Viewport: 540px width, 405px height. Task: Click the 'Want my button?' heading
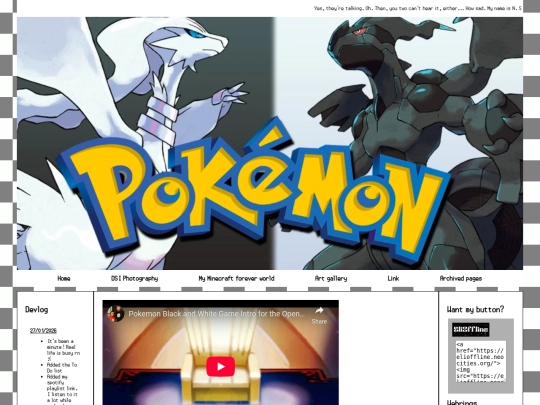(475, 309)
